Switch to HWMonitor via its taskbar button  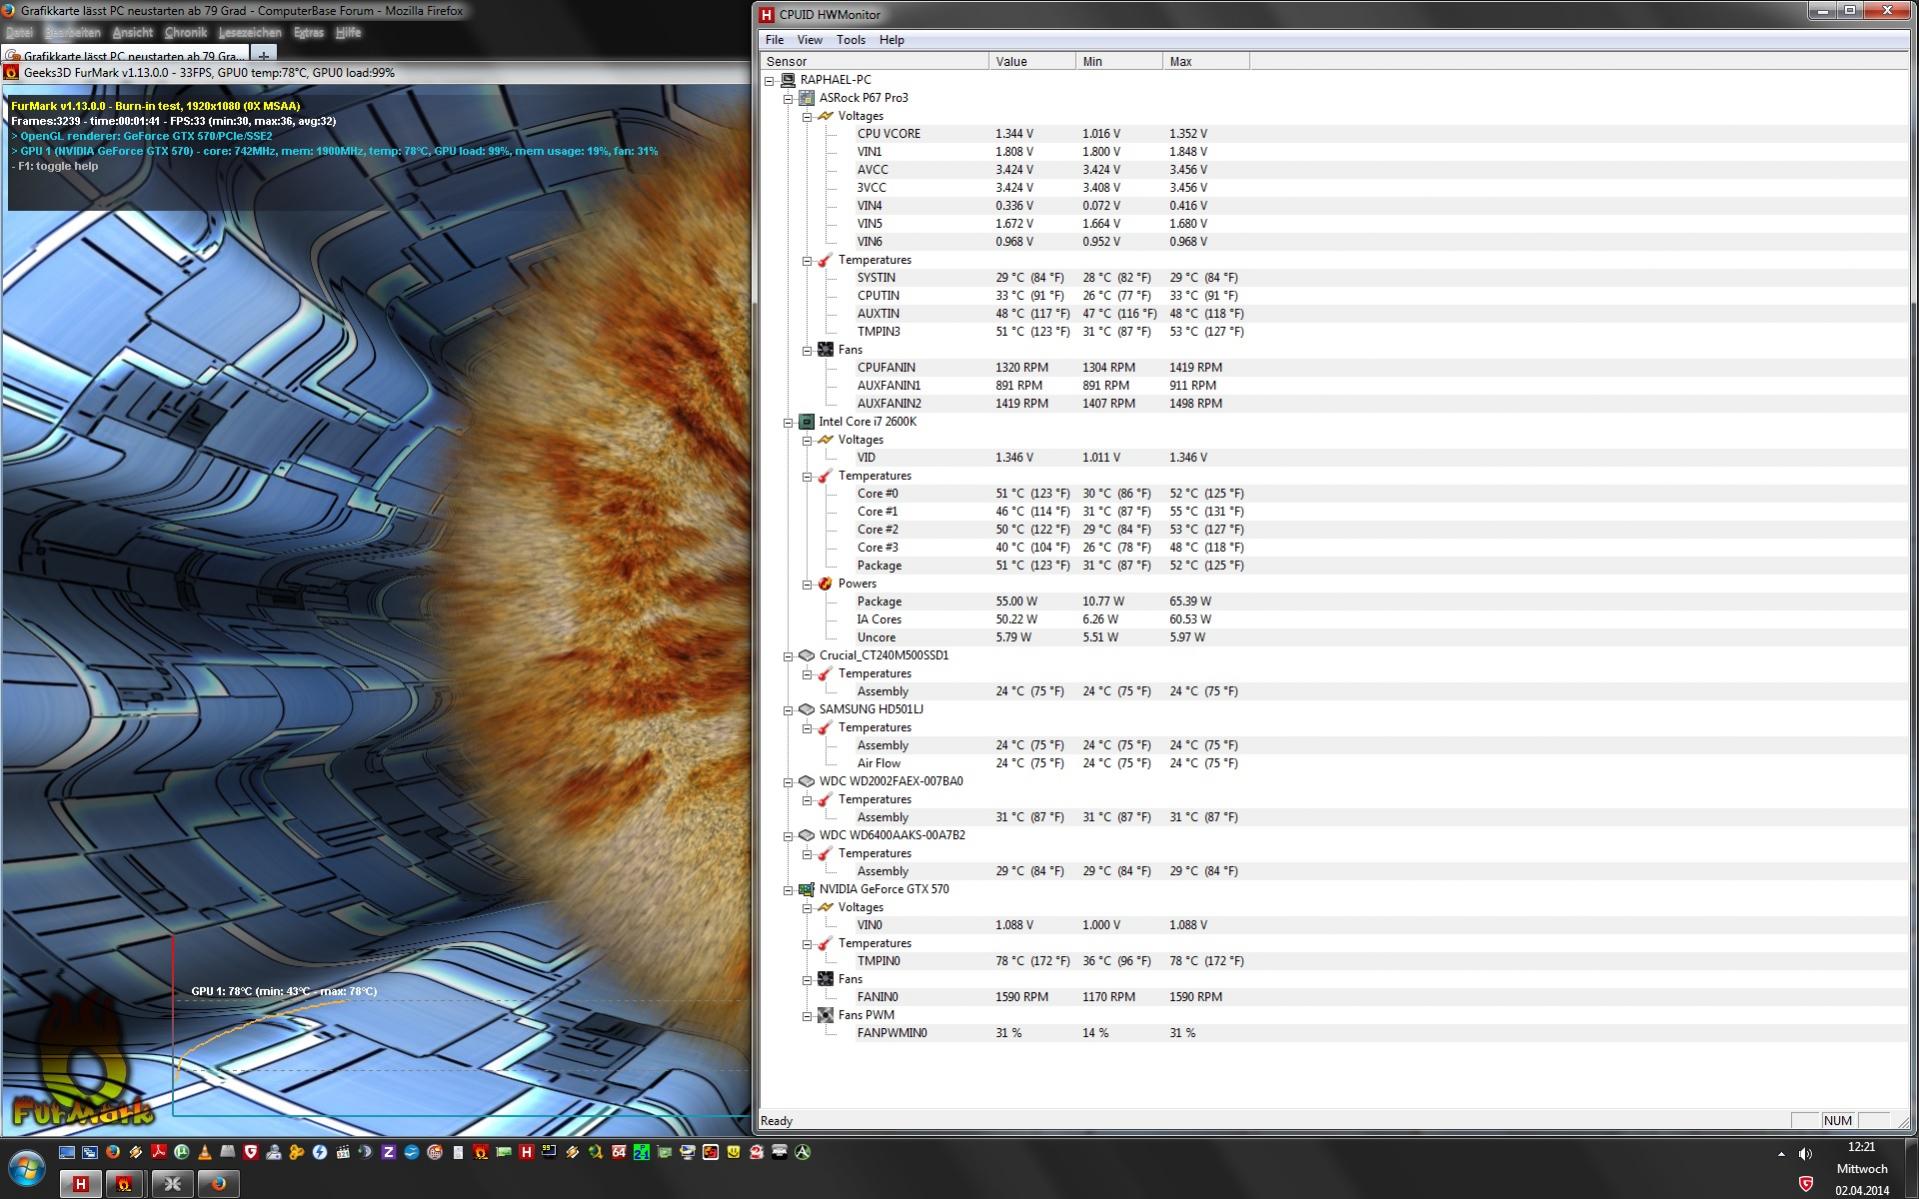tap(81, 1184)
